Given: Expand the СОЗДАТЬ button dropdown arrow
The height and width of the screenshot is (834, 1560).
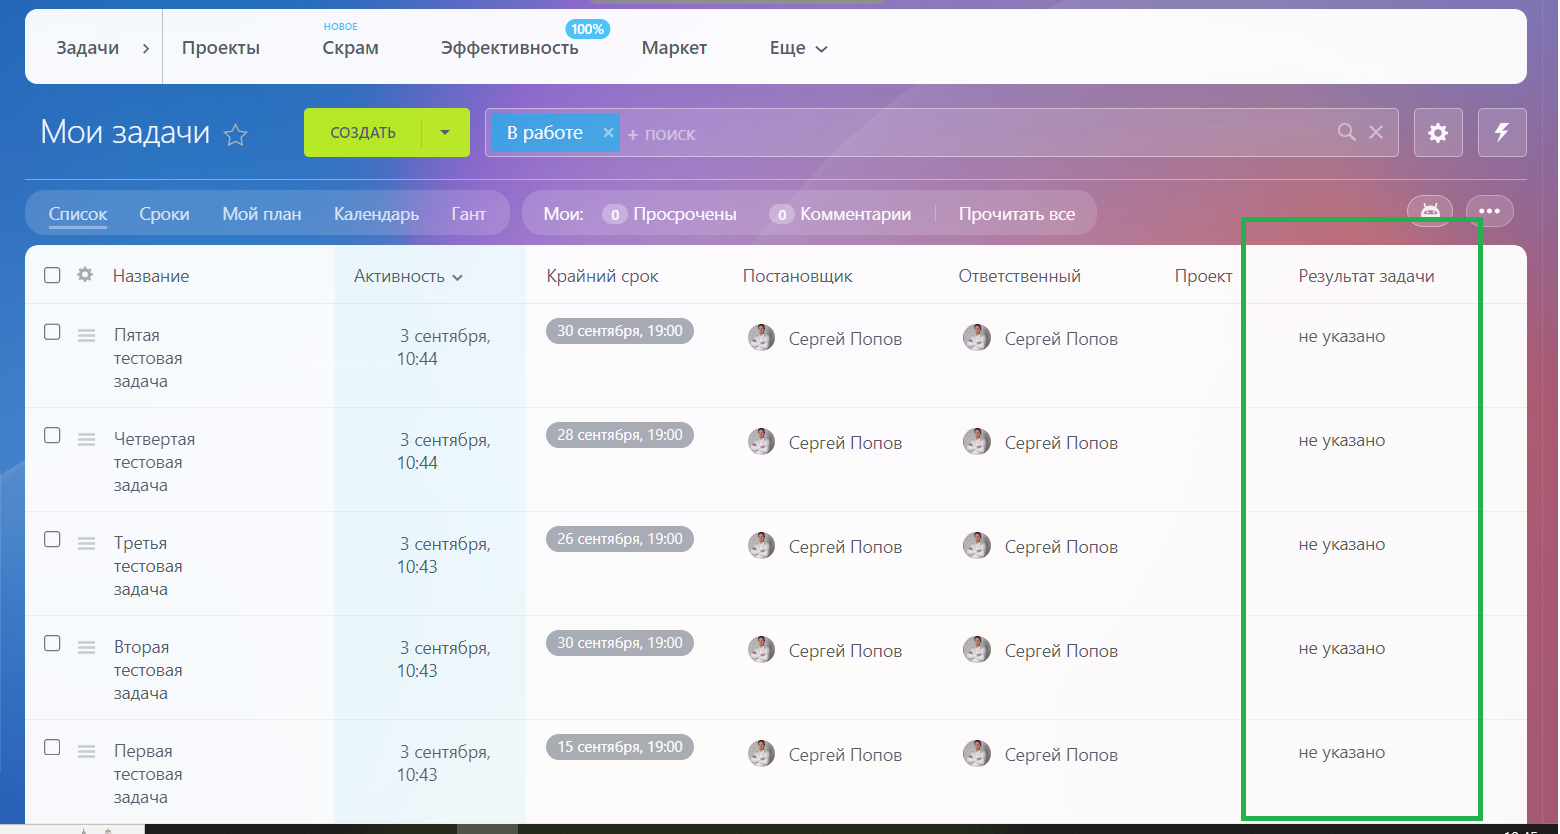Looking at the screenshot, I should coord(445,133).
